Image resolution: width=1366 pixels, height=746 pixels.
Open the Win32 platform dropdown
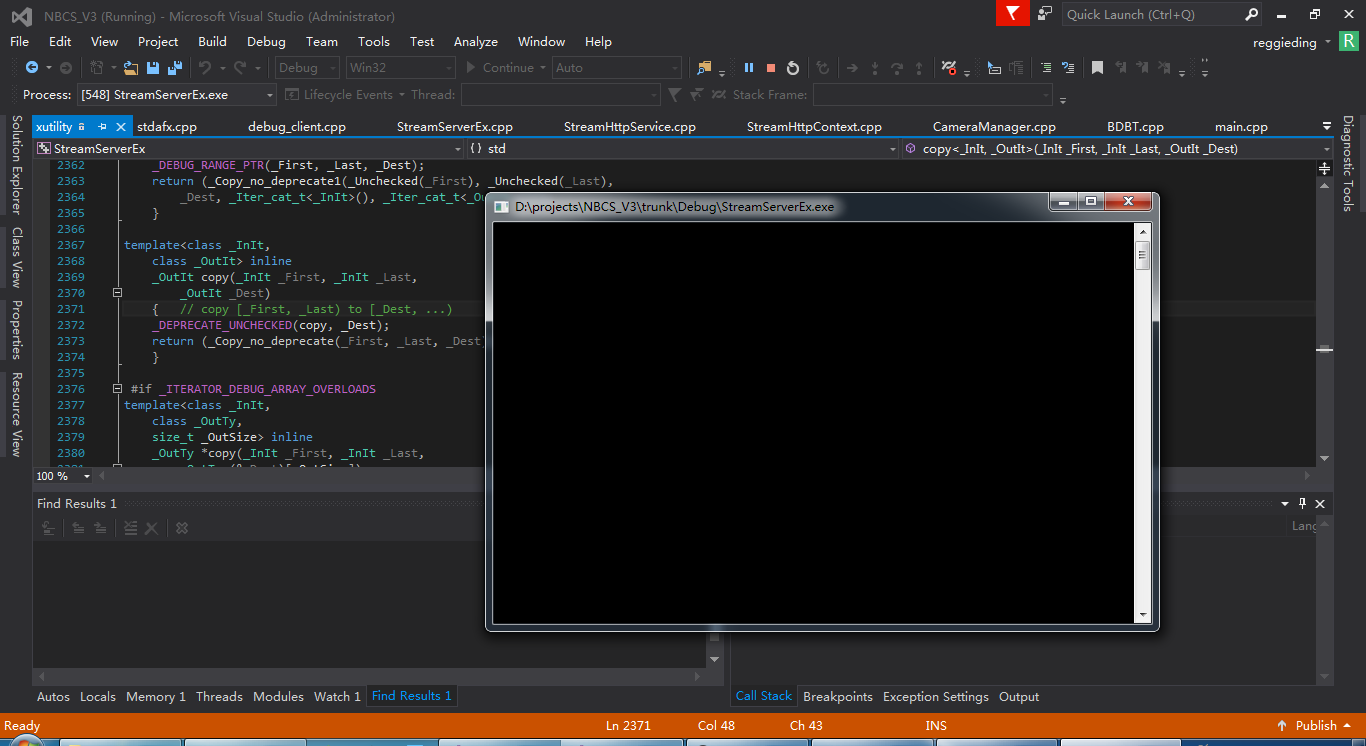400,67
